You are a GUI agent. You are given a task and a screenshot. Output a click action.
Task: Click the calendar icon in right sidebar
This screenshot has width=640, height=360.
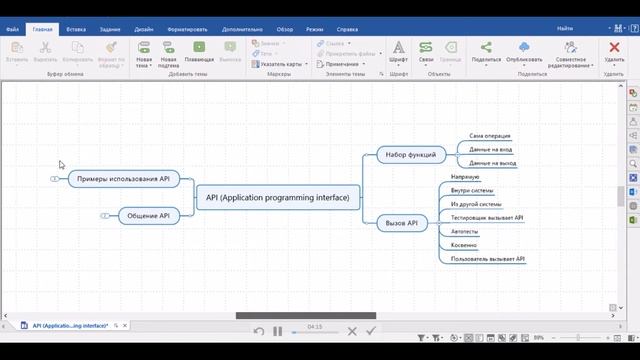(633, 108)
